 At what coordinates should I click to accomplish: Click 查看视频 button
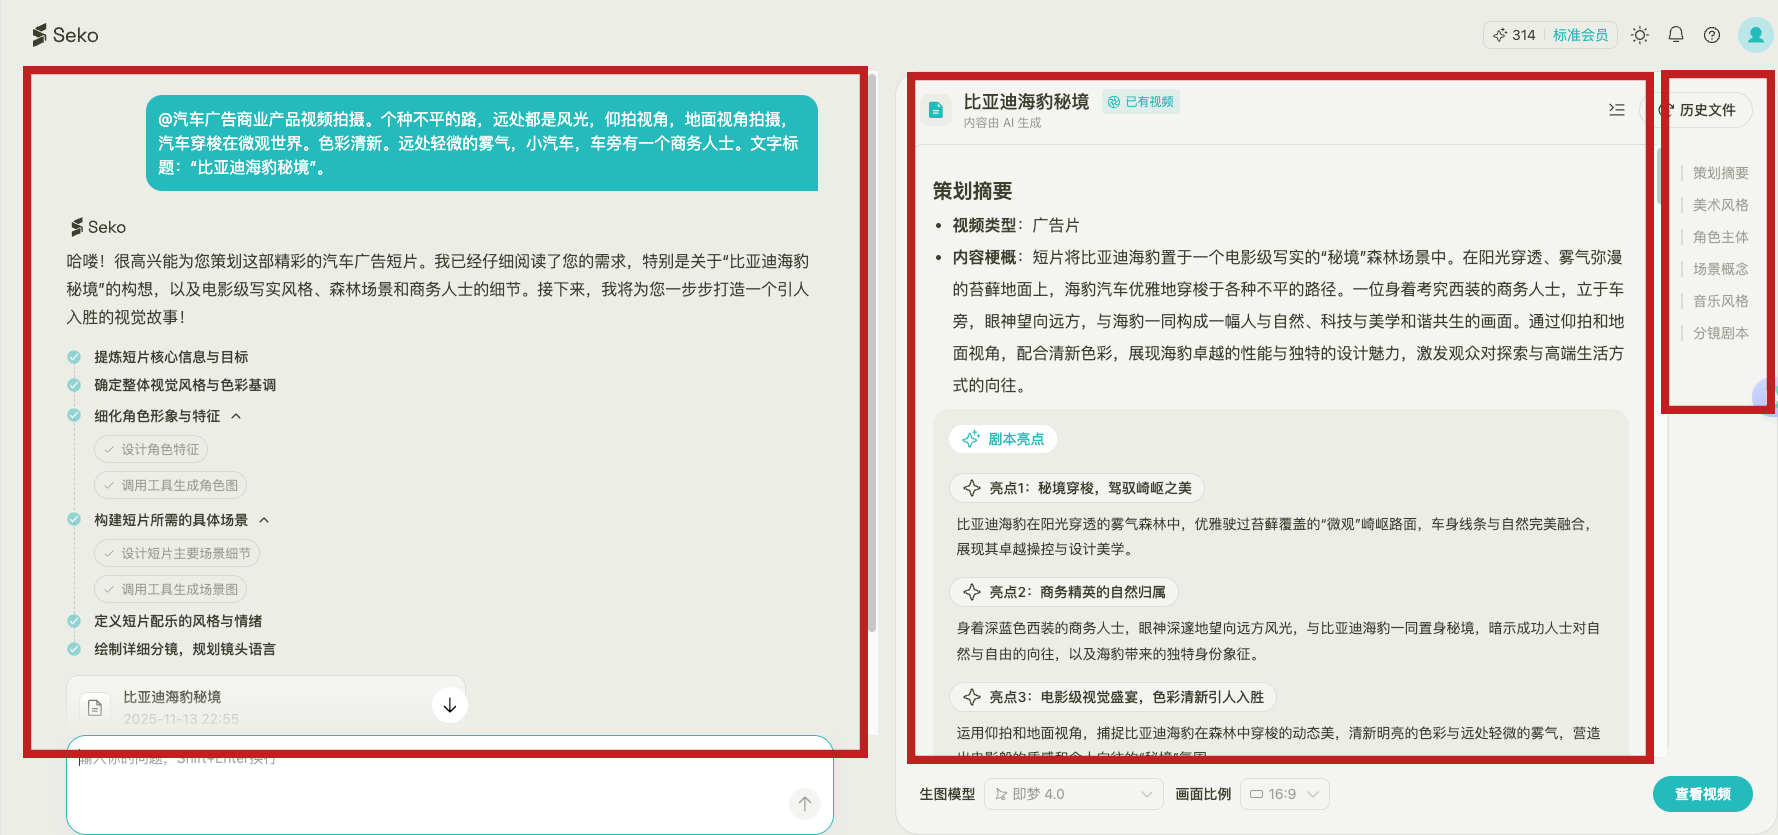(1703, 794)
